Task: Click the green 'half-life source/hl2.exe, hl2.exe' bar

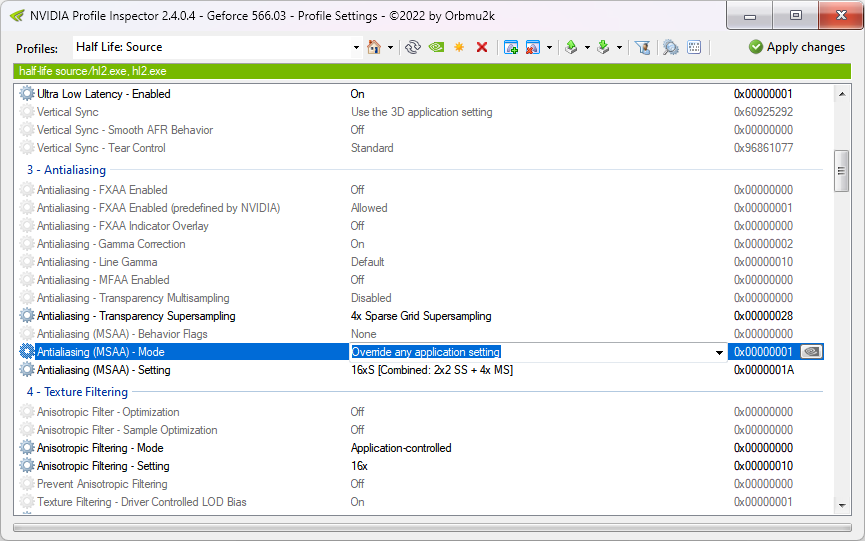Action: 432,71
